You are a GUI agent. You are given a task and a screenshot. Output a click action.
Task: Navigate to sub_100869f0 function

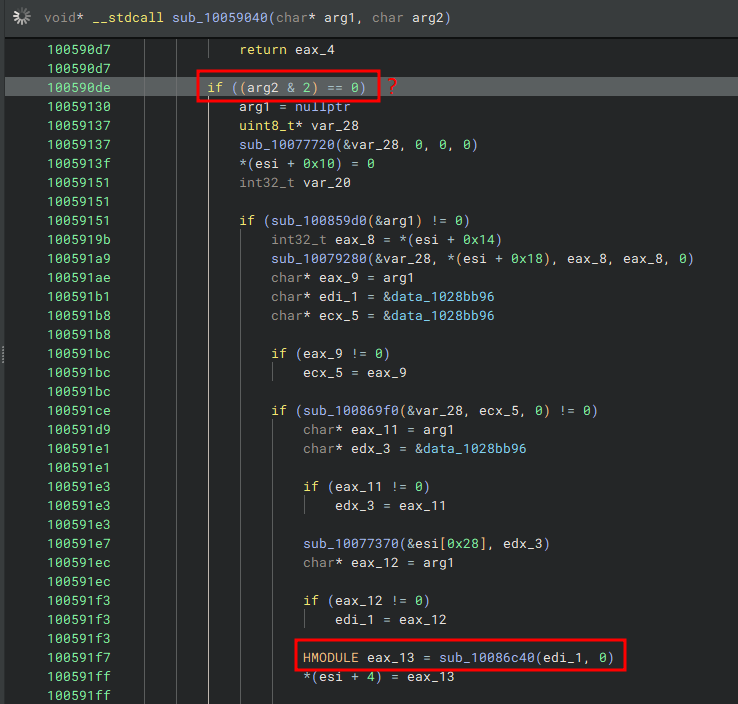(x=351, y=411)
